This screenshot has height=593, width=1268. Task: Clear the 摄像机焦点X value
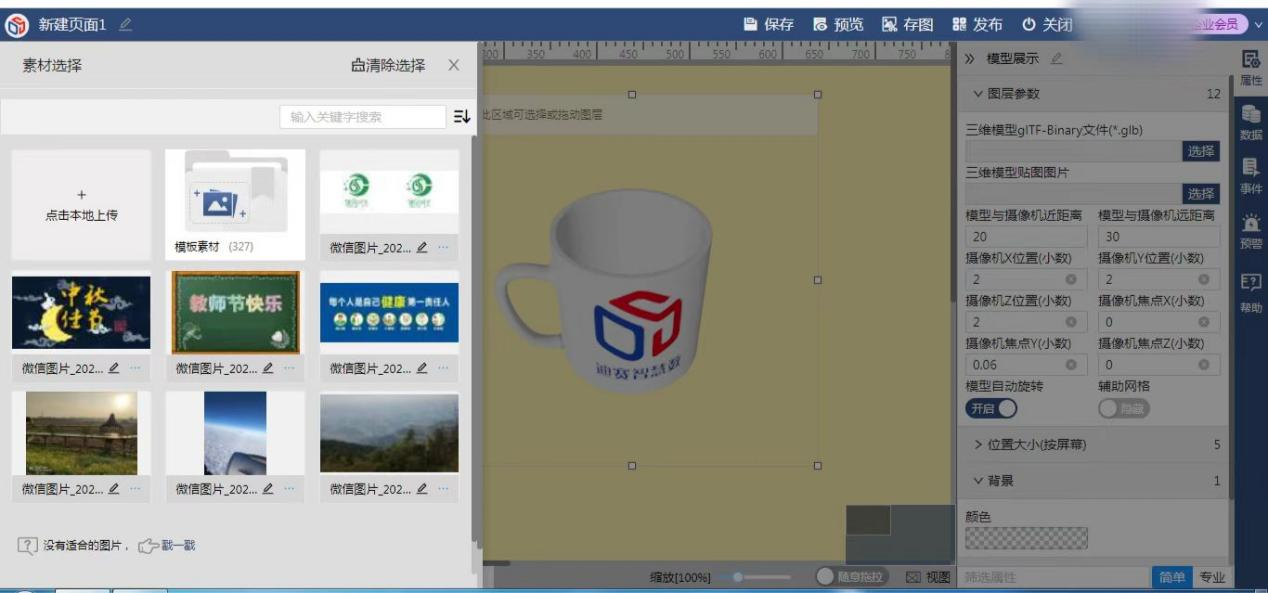coord(1204,322)
